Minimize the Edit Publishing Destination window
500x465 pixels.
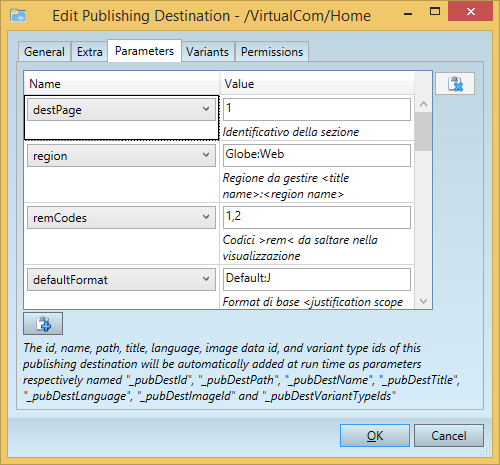point(408,14)
